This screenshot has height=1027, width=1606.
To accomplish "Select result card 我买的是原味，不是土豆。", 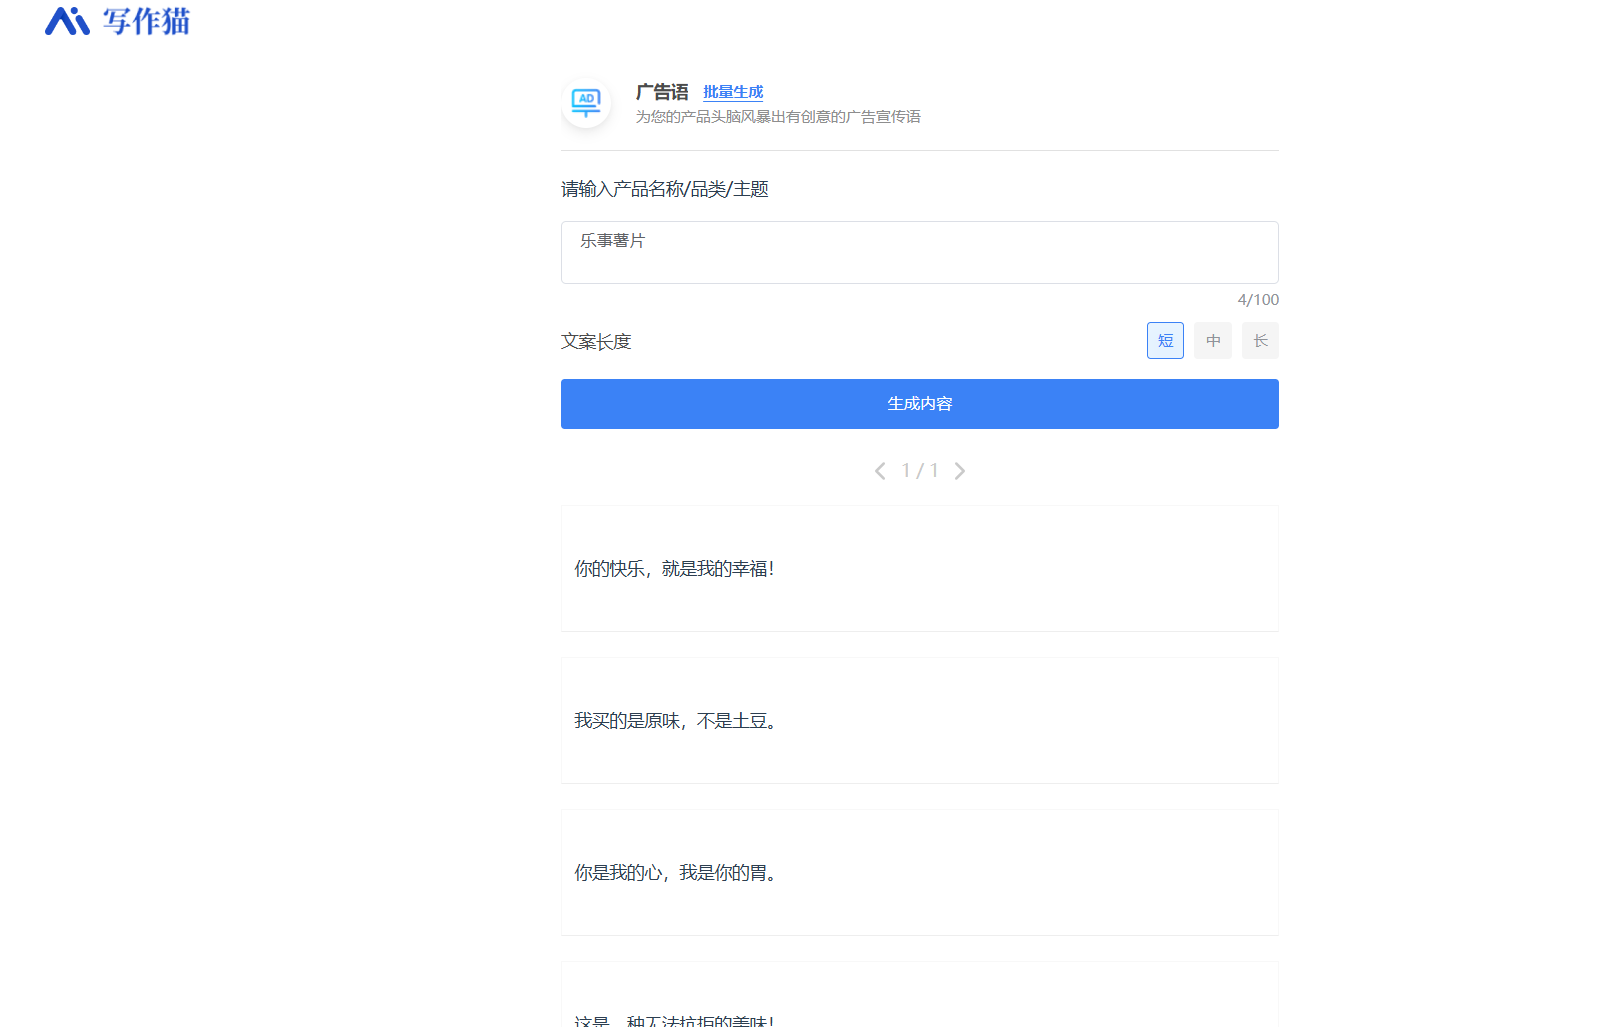I will coord(919,721).
